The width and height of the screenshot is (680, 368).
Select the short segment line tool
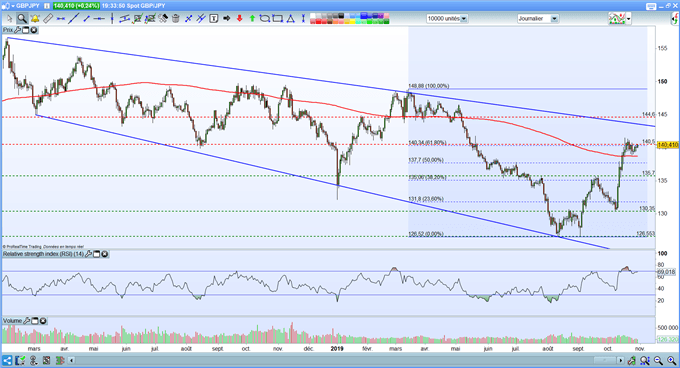(86, 19)
